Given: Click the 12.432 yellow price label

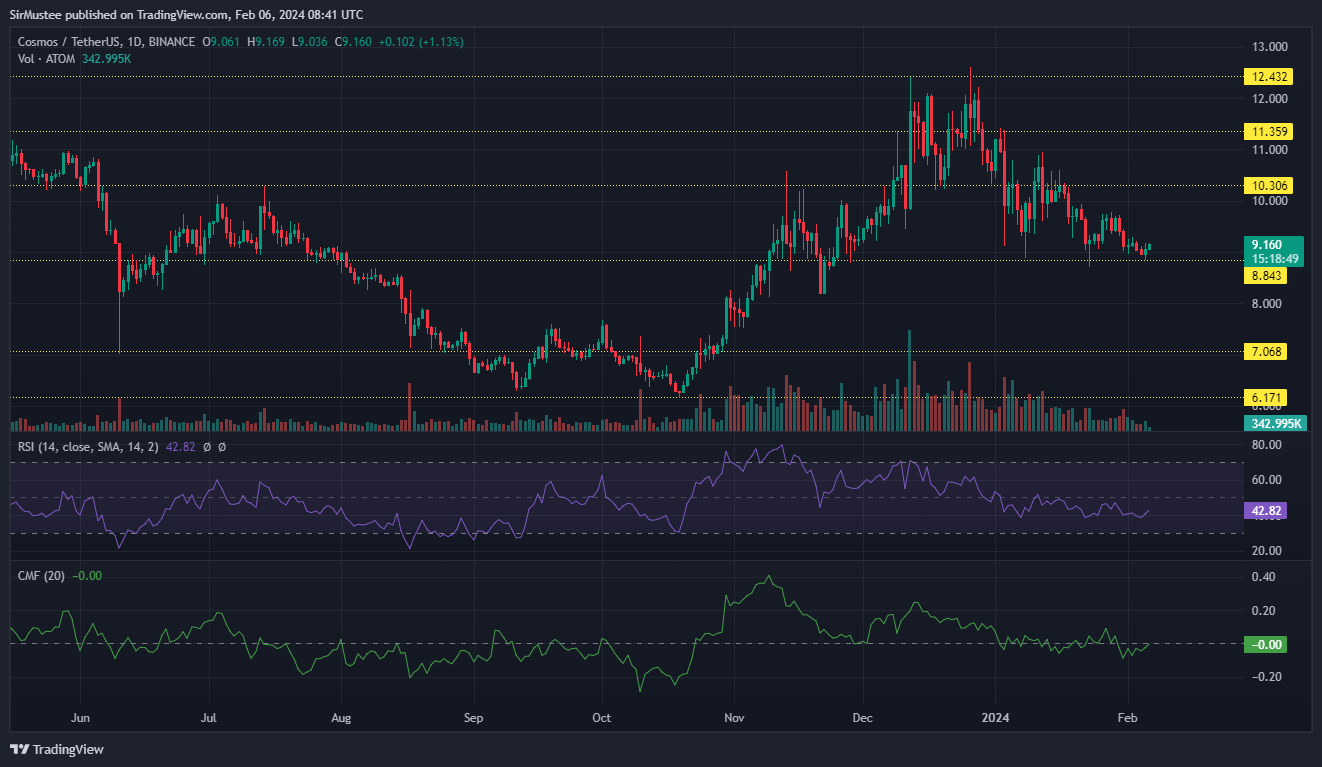Looking at the screenshot, I should tap(1265, 76).
